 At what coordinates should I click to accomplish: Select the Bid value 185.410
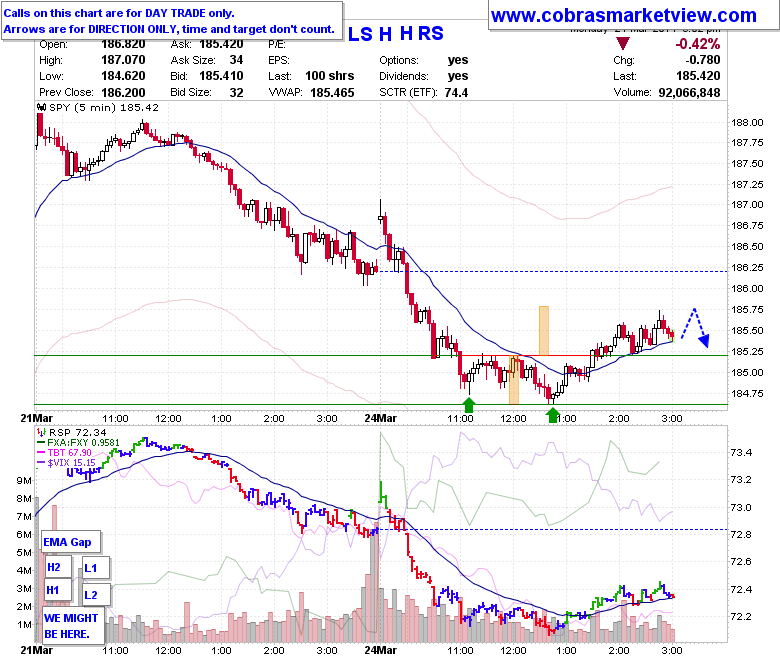tap(221, 76)
